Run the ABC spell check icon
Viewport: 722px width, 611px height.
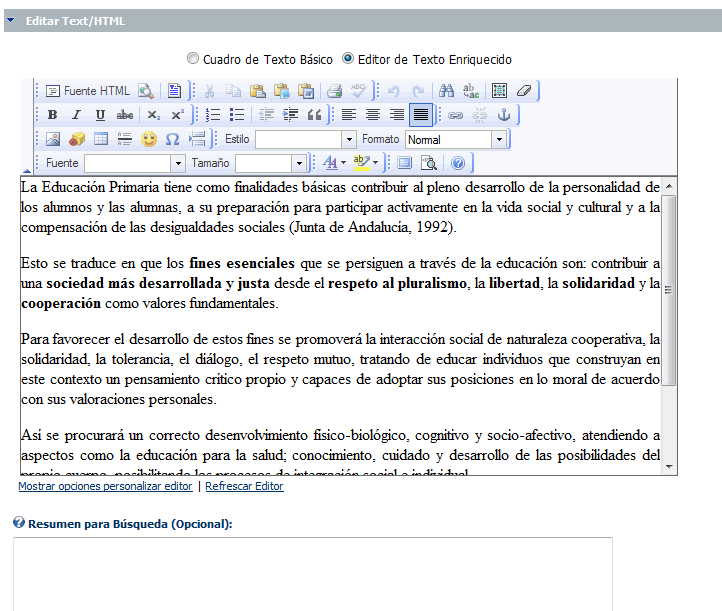(x=358, y=91)
